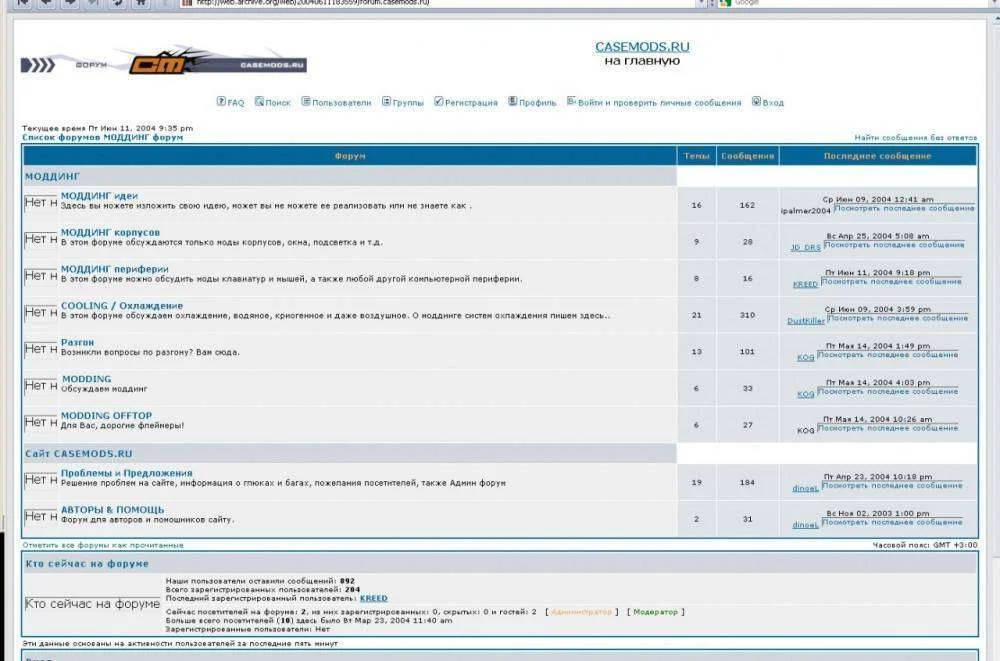Click Отметить все форумы как прочитанные

point(103,545)
